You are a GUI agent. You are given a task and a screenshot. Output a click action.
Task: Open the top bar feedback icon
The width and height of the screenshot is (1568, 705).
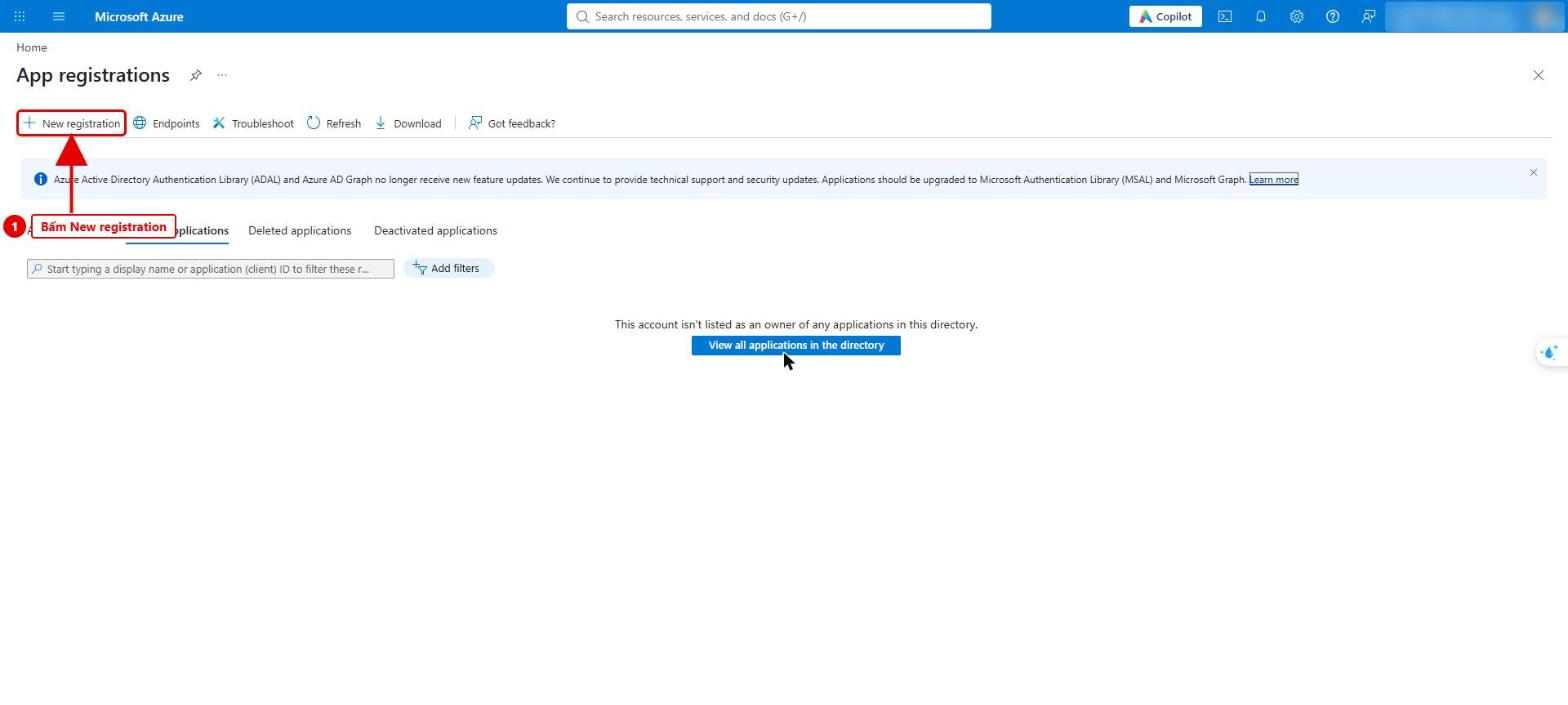point(1368,16)
